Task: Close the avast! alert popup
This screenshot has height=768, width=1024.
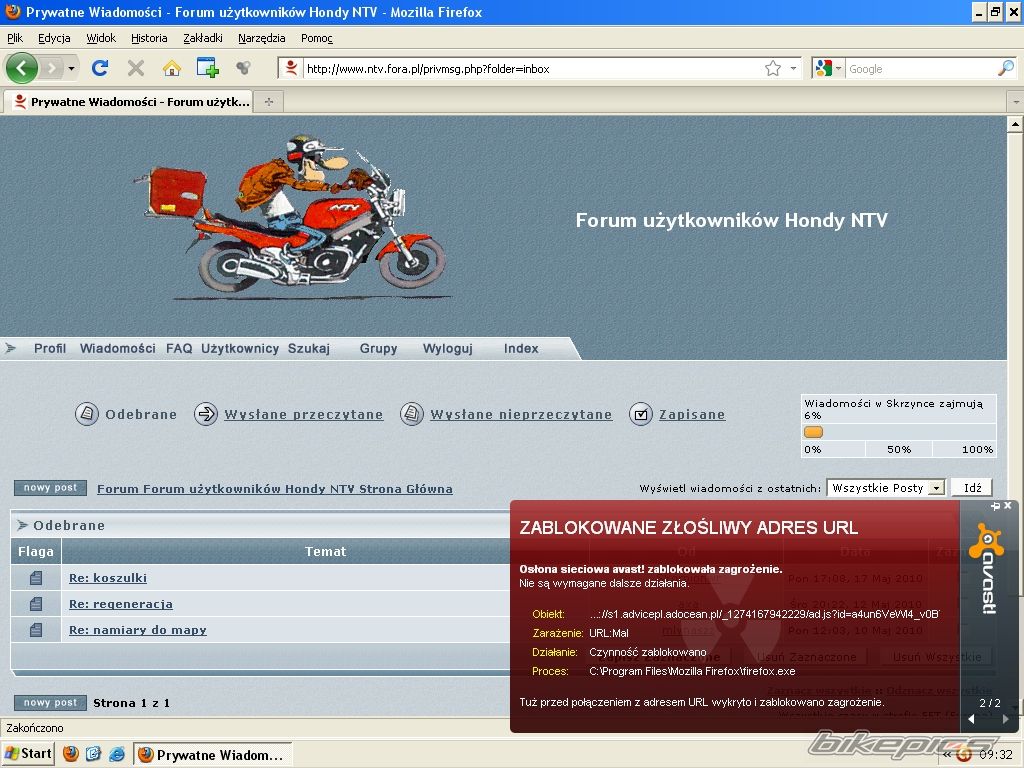Action: (x=1008, y=505)
